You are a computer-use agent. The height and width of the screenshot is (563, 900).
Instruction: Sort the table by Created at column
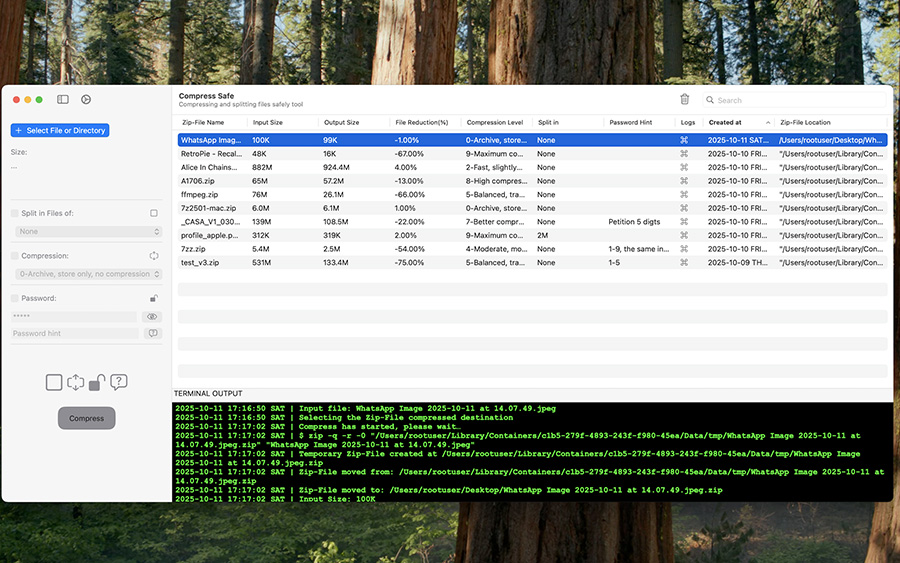tap(725, 122)
